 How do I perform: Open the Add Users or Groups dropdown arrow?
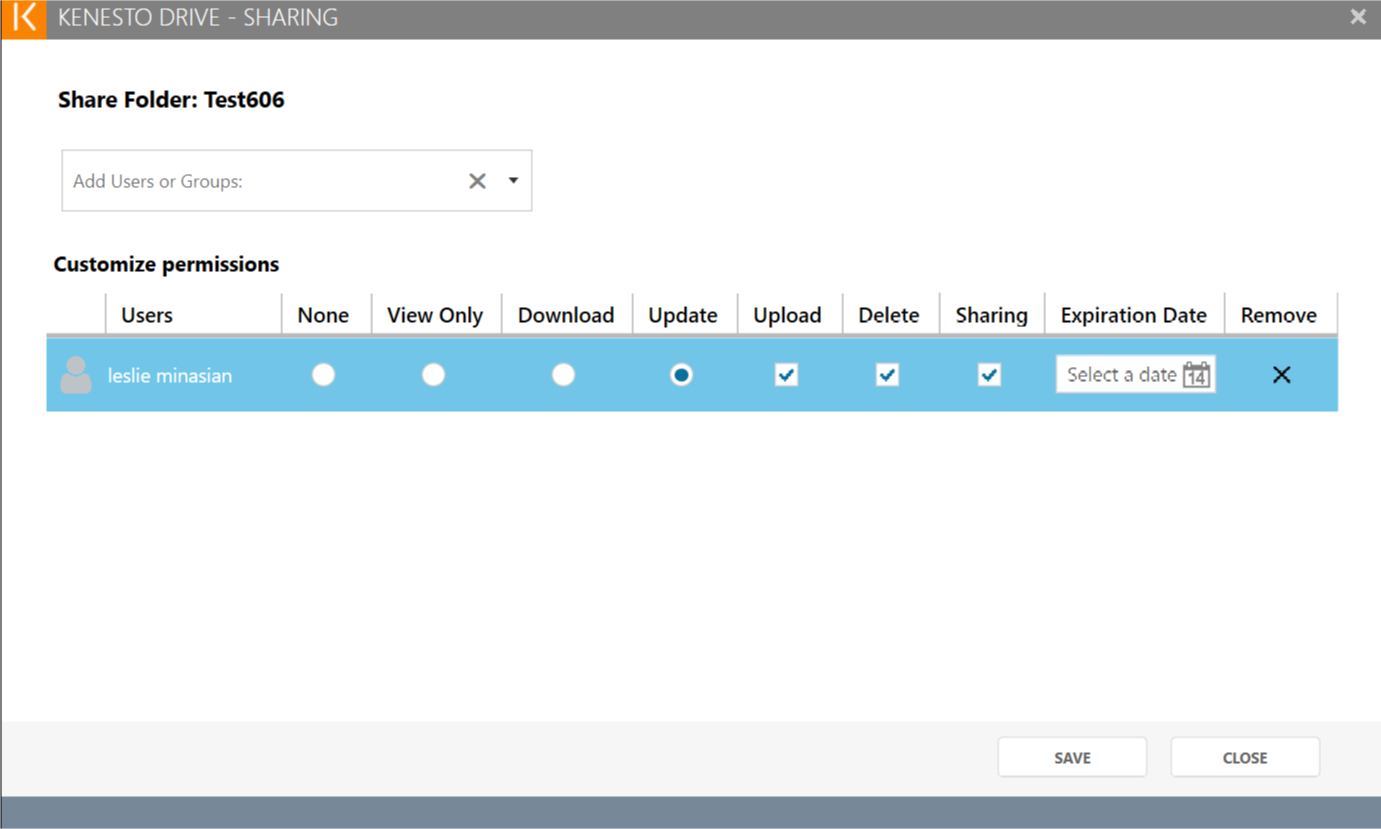[513, 181]
